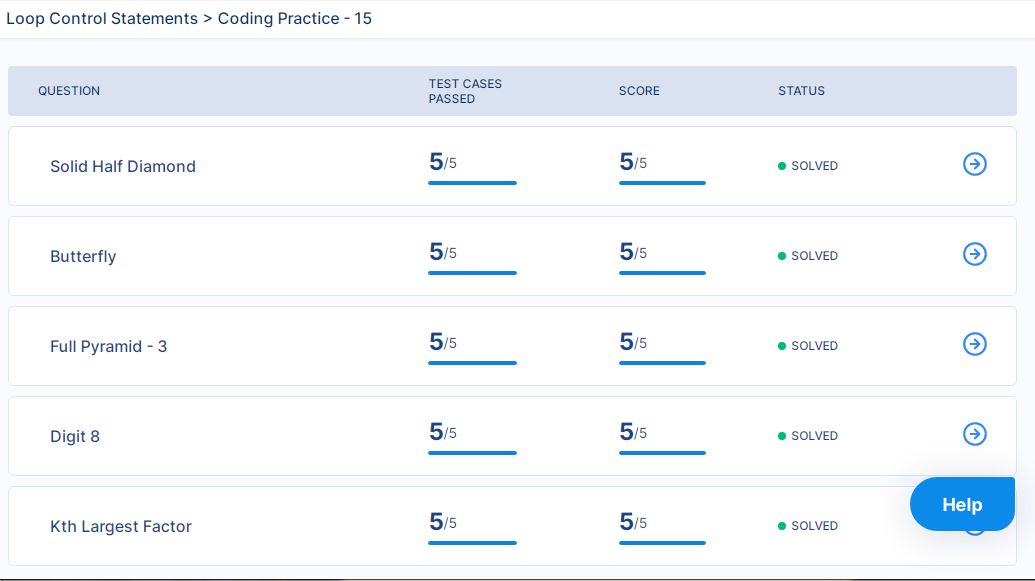Click the SCORE column header
This screenshot has width=1035, height=581.
639,91
